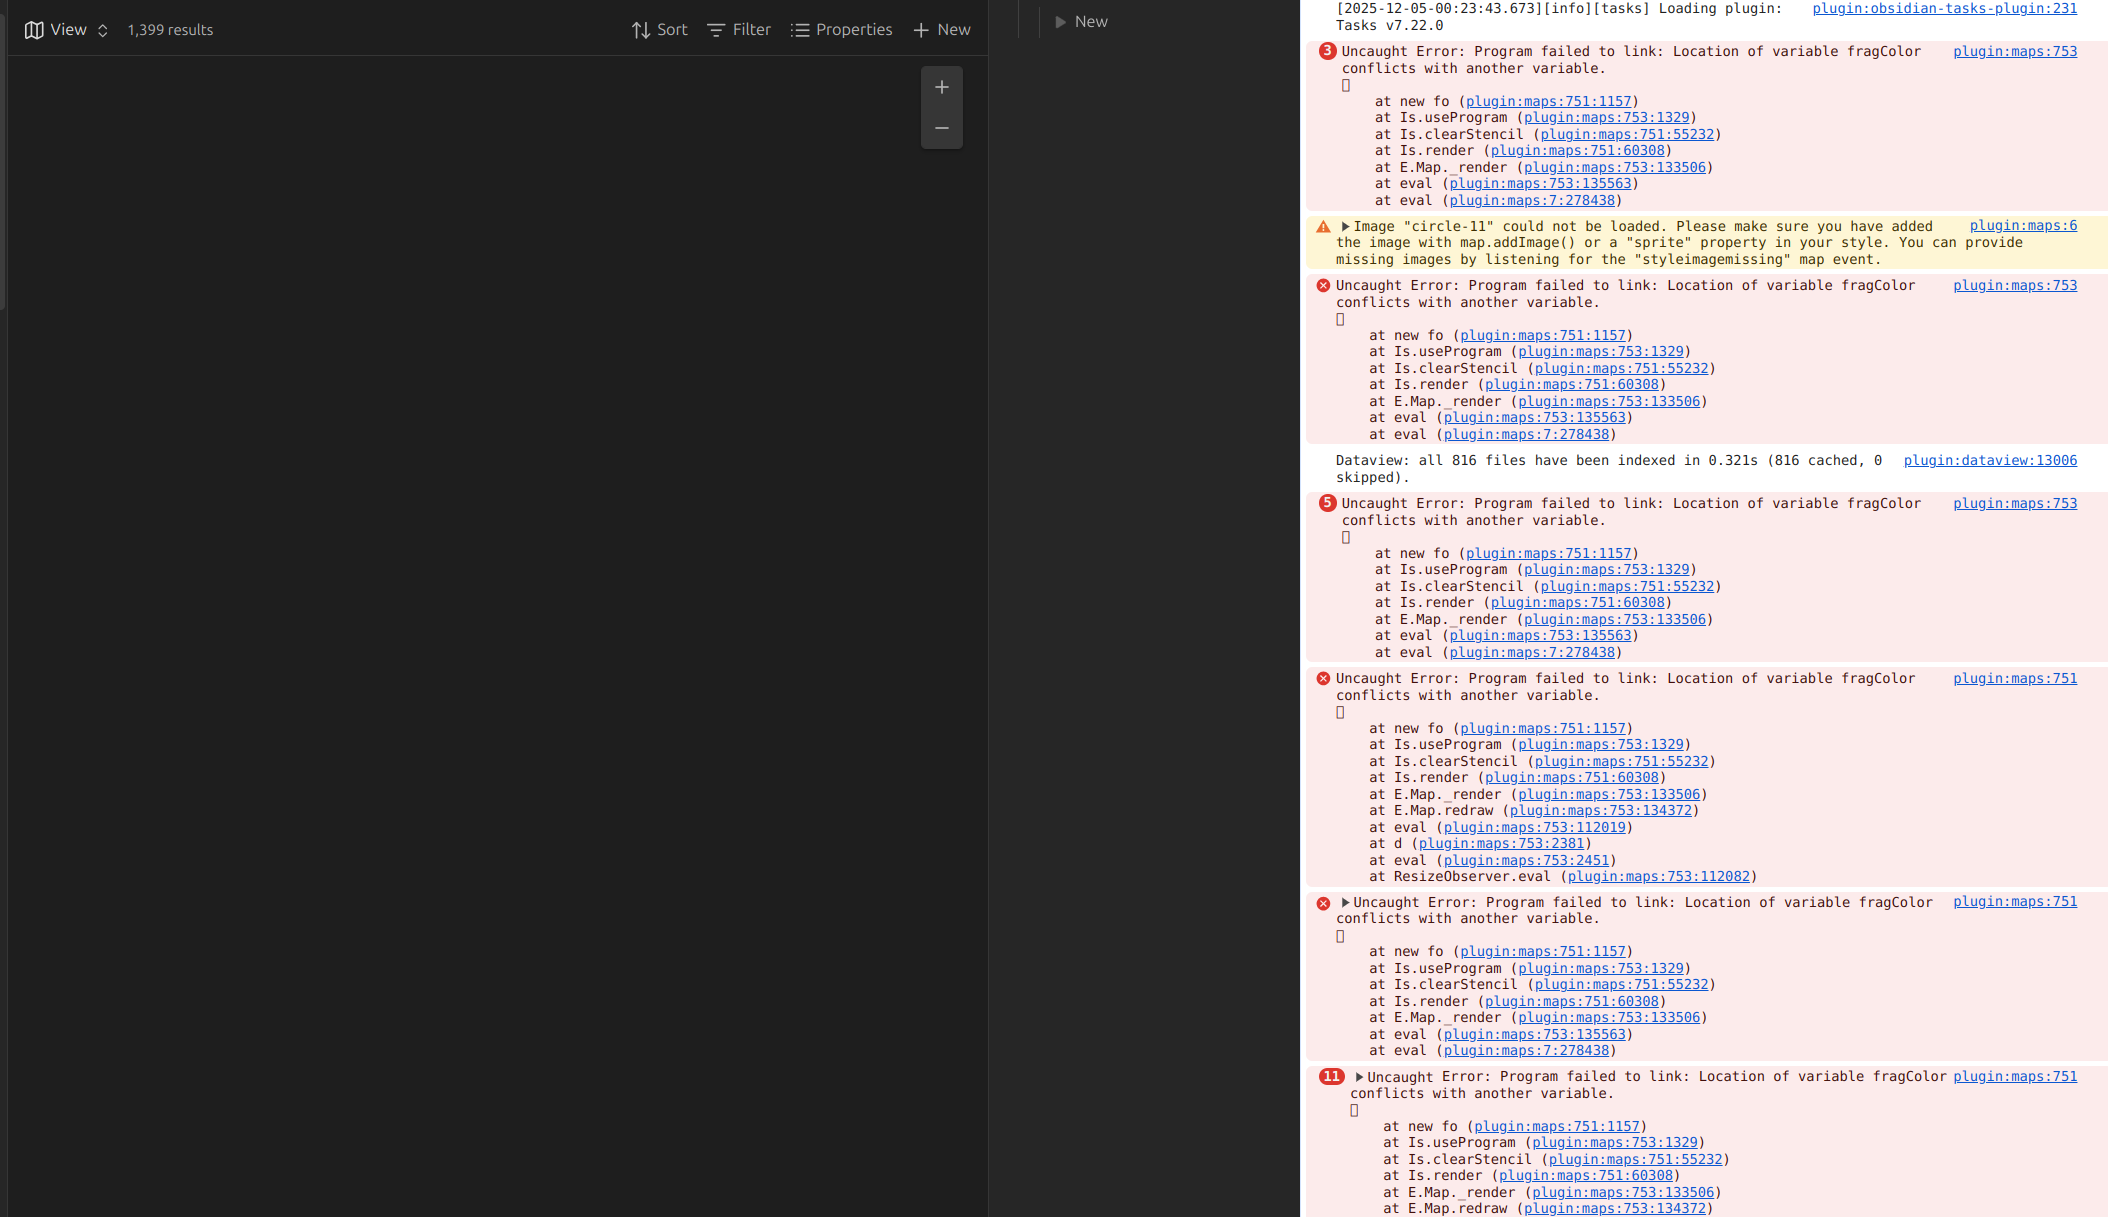Image resolution: width=2108 pixels, height=1217 pixels.
Task: Zoom in on the map
Action: tap(941, 88)
